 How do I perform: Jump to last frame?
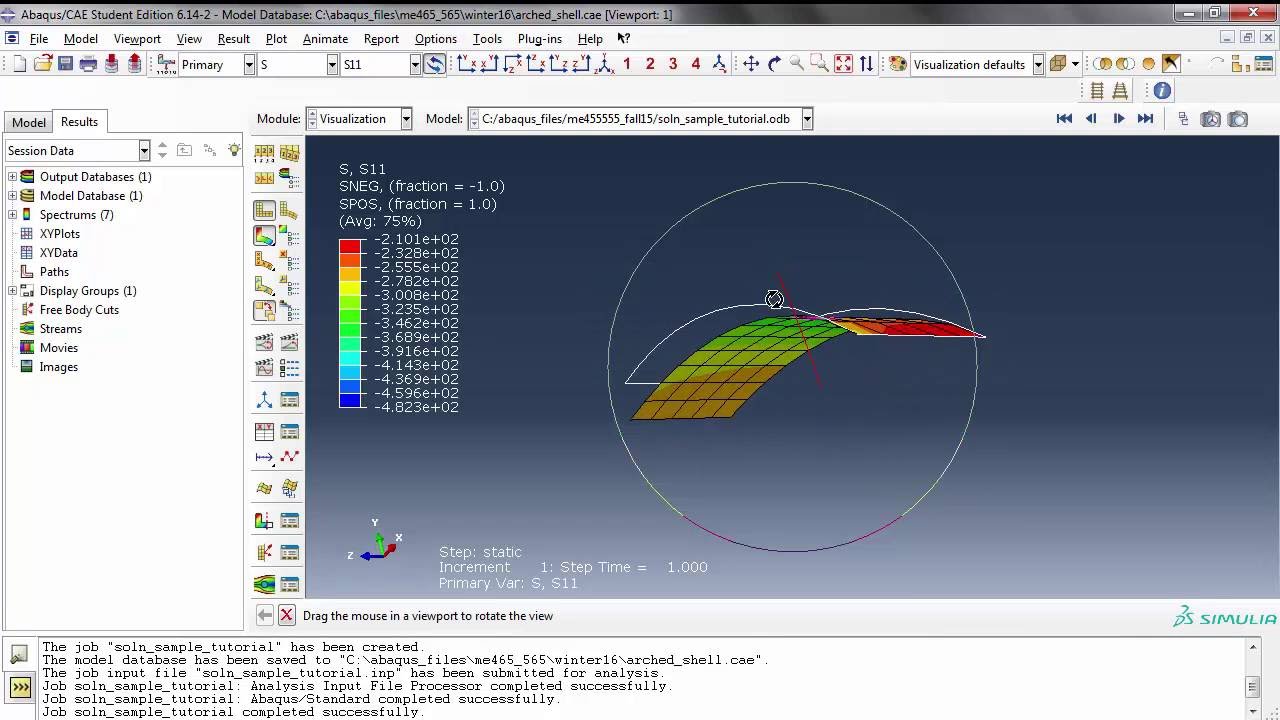pos(1146,118)
